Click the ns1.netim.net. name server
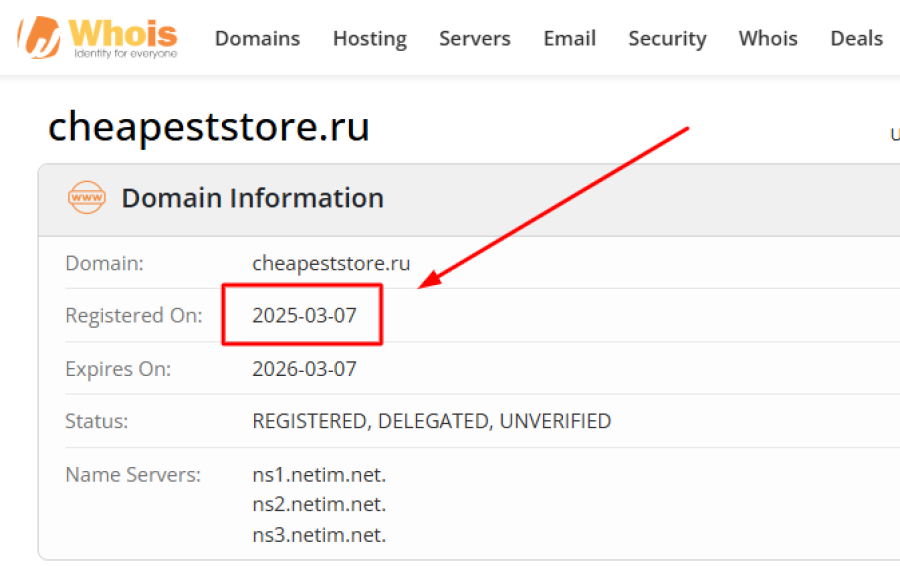This screenshot has height=566, width=900. coord(319,474)
